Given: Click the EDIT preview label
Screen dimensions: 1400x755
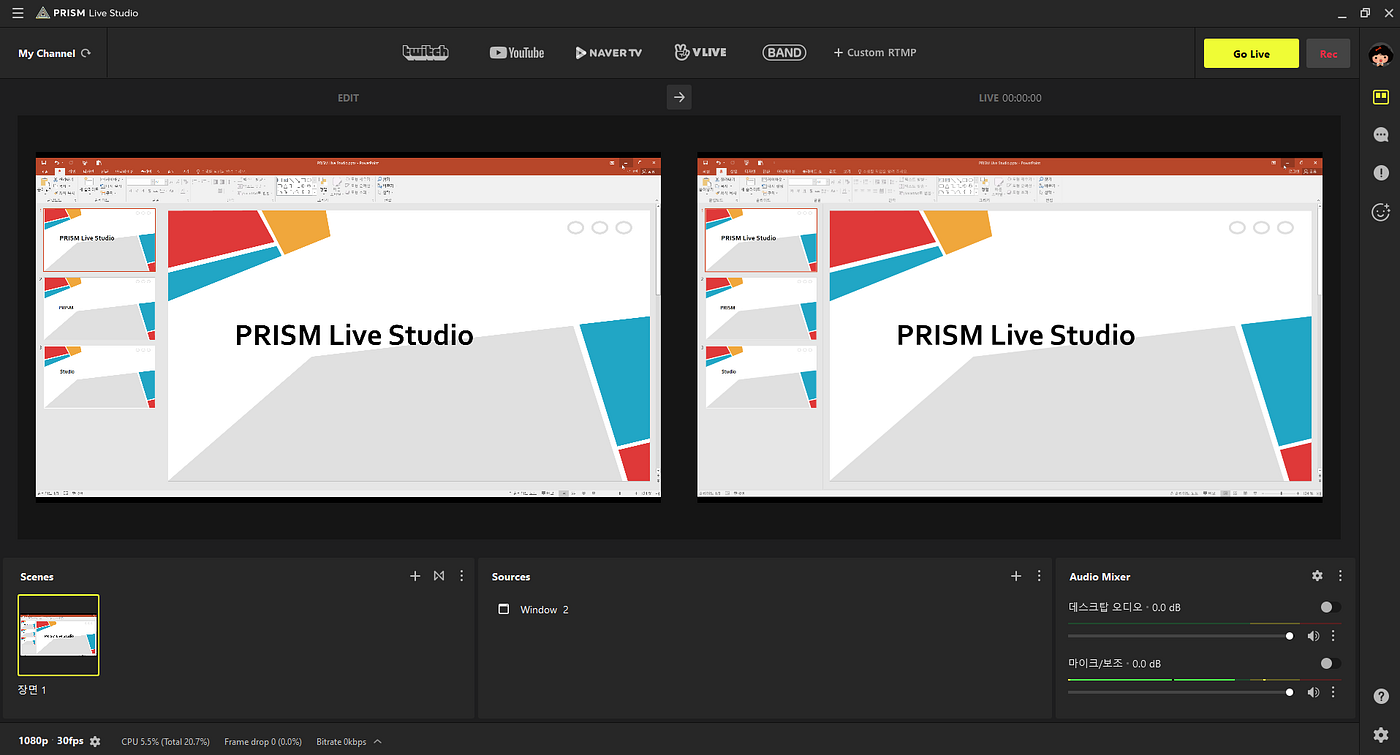Looking at the screenshot, I should pos(348,98).
